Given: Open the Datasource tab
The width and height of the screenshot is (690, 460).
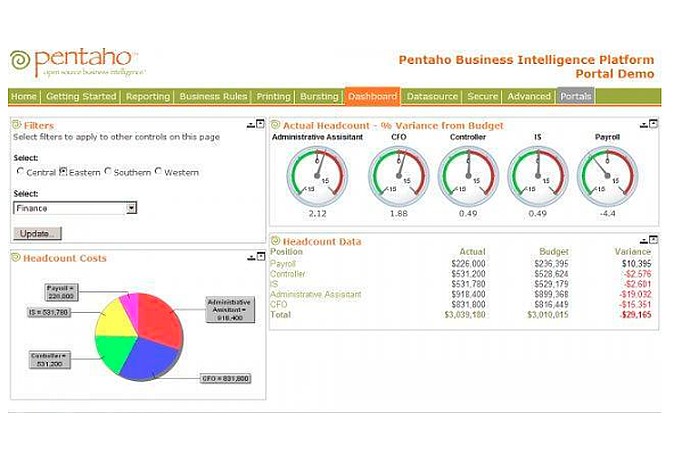Looking at the screenshot, I should click(432, 96).
